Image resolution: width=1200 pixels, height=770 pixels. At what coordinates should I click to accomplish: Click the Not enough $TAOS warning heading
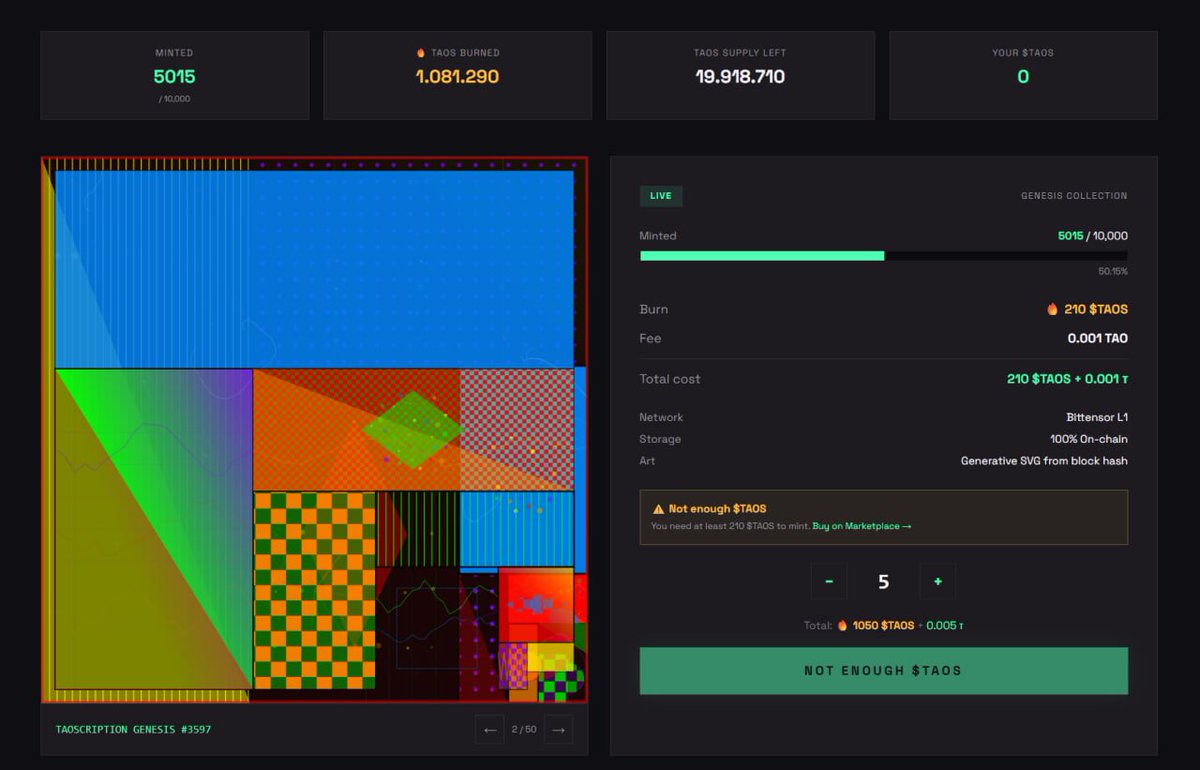(717, 509)
